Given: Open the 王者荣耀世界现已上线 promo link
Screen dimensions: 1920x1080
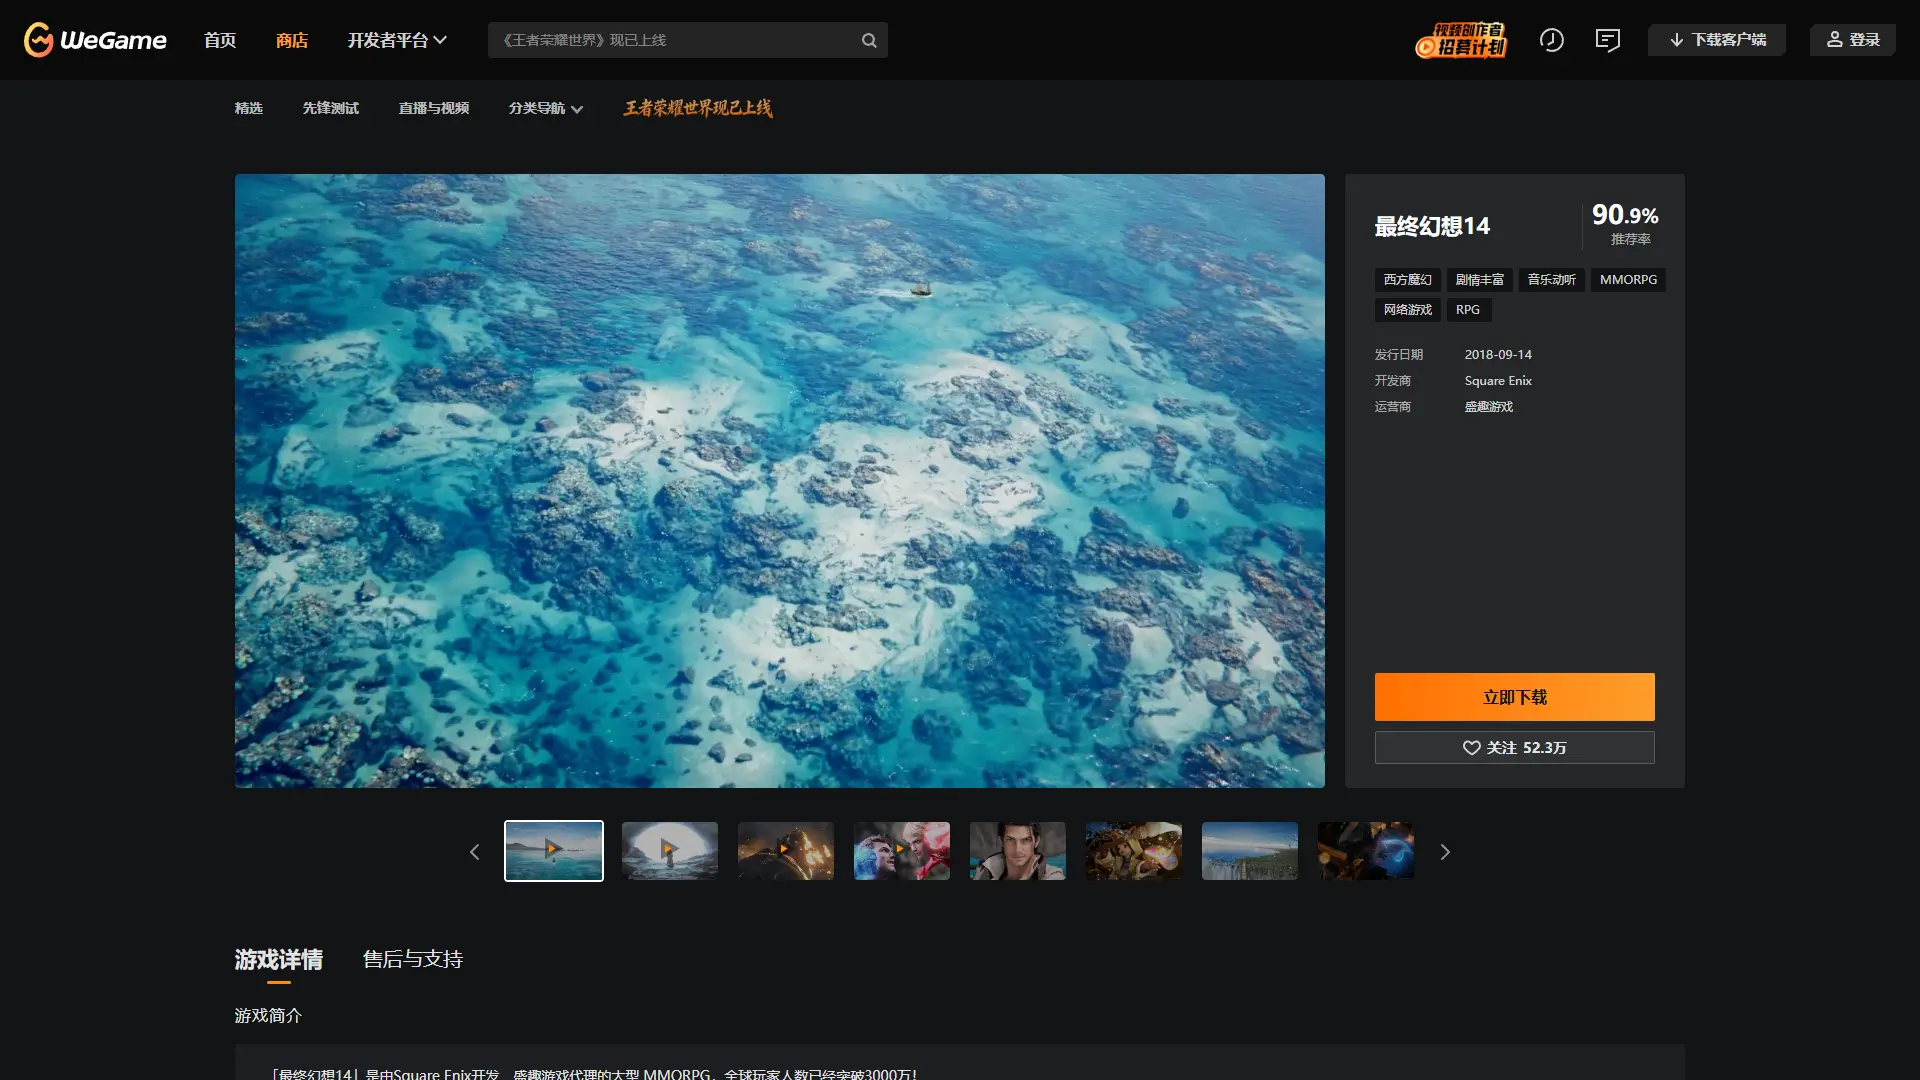Looking at the screenshot, I should (697, 108).
